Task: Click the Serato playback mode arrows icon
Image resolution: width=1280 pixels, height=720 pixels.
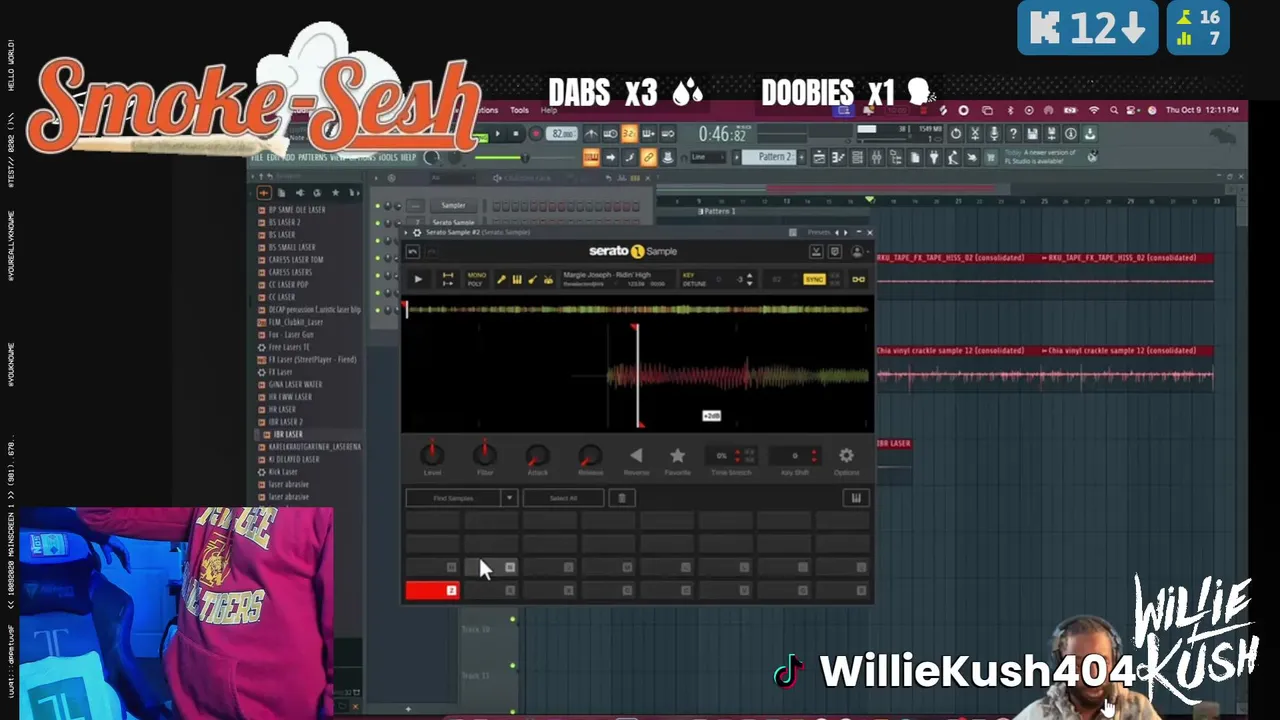Action: (x=448, y=279)
